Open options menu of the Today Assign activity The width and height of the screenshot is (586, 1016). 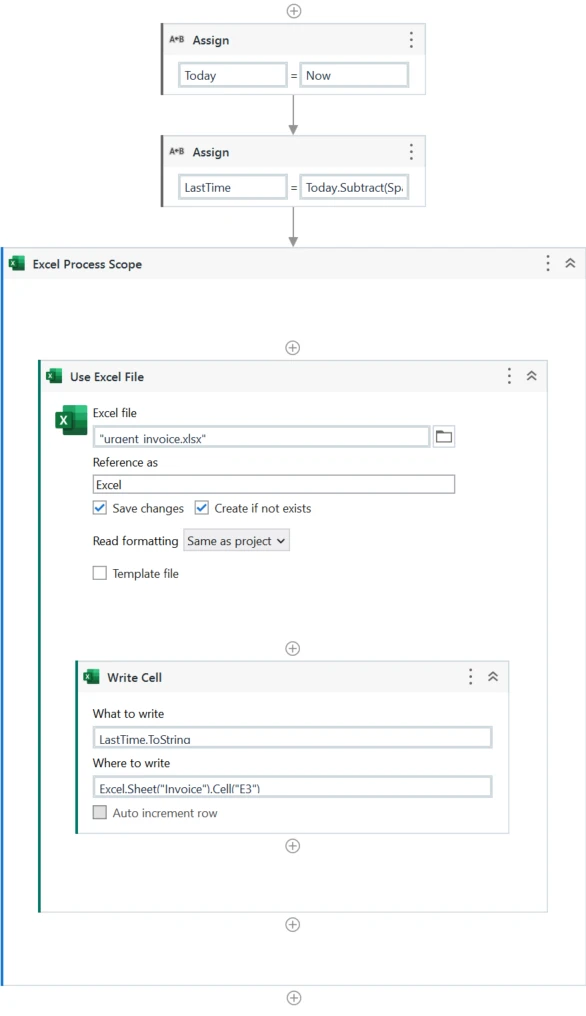pyautogui.click(x=411, y=40)
